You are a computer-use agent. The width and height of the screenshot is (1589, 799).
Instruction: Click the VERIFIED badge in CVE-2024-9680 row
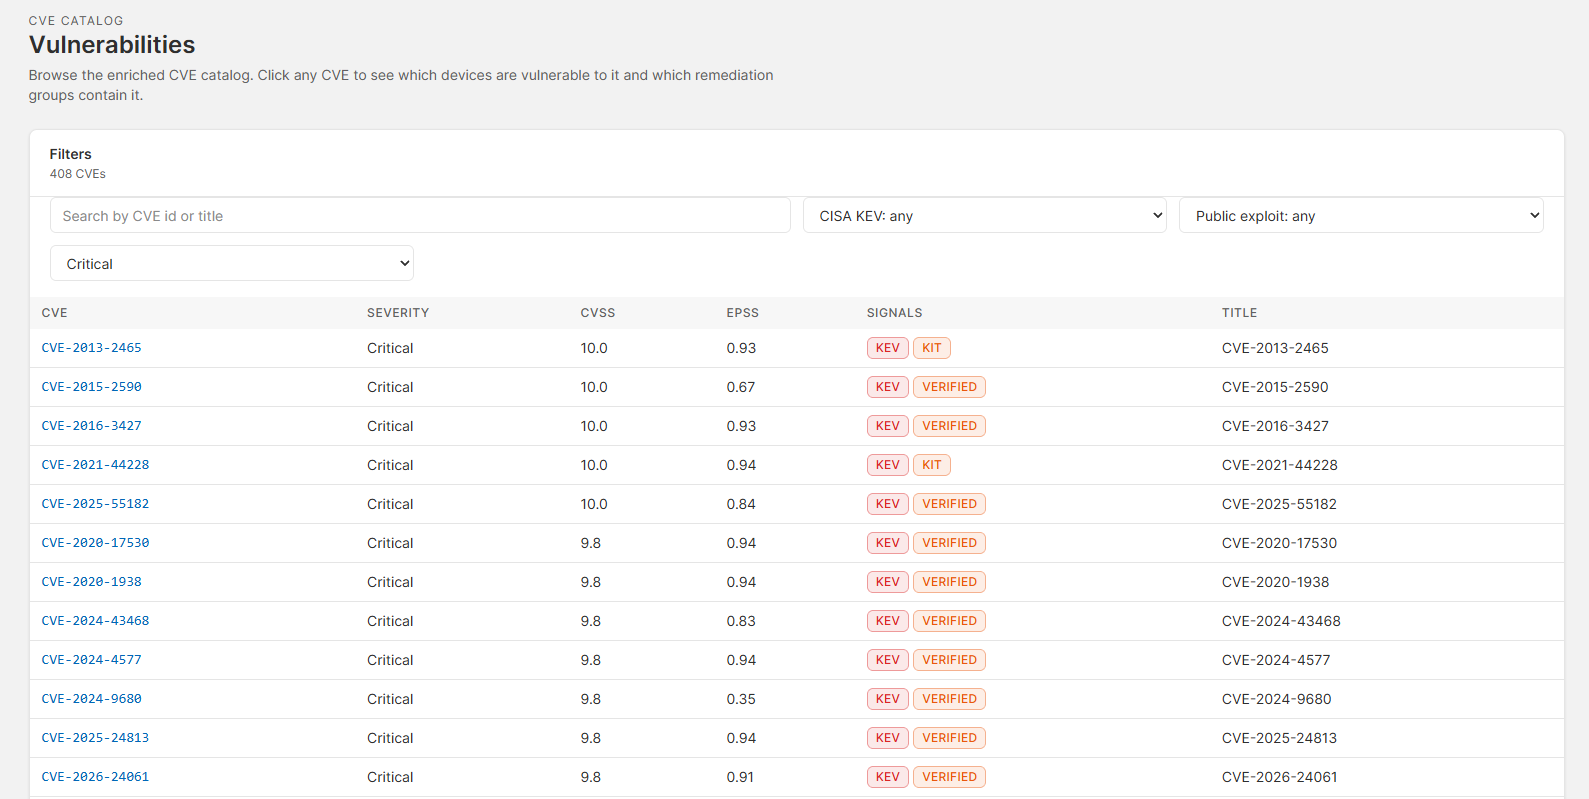(949, 699)
